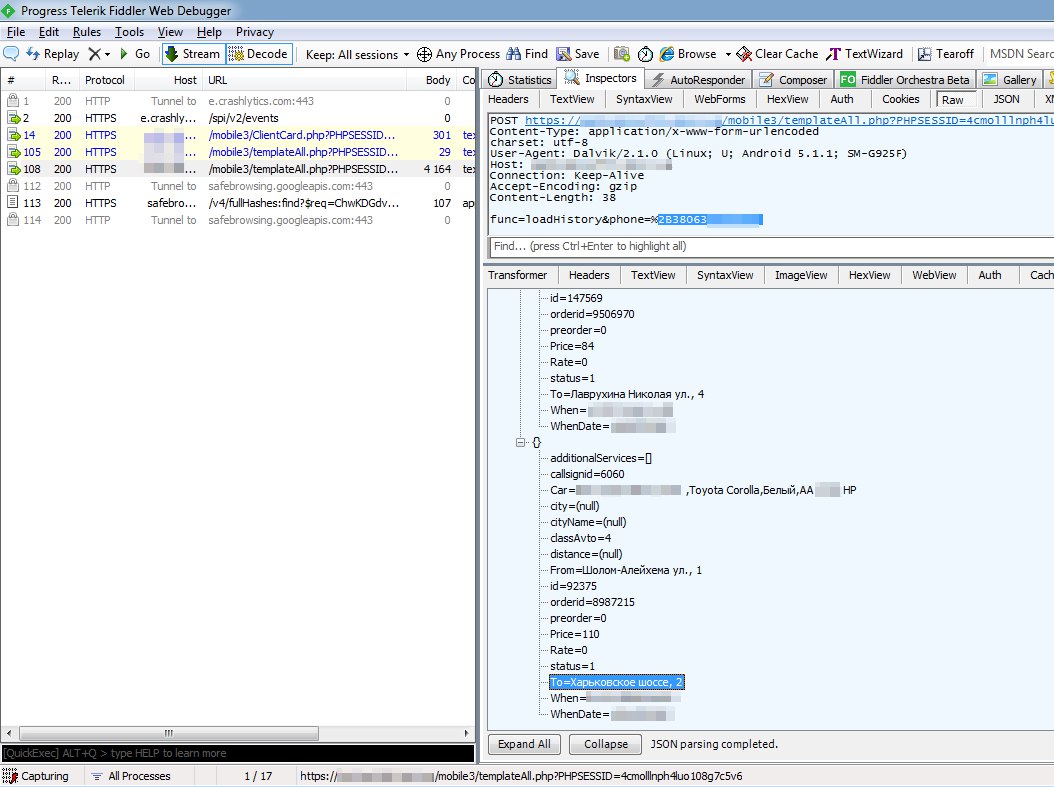Image resolution: width=1054 pixels, height=787 pixels.
Task: Select From=Шолом-Алейхема ул., 1 node
Action: pyautogui.click(x=626, y=571)
